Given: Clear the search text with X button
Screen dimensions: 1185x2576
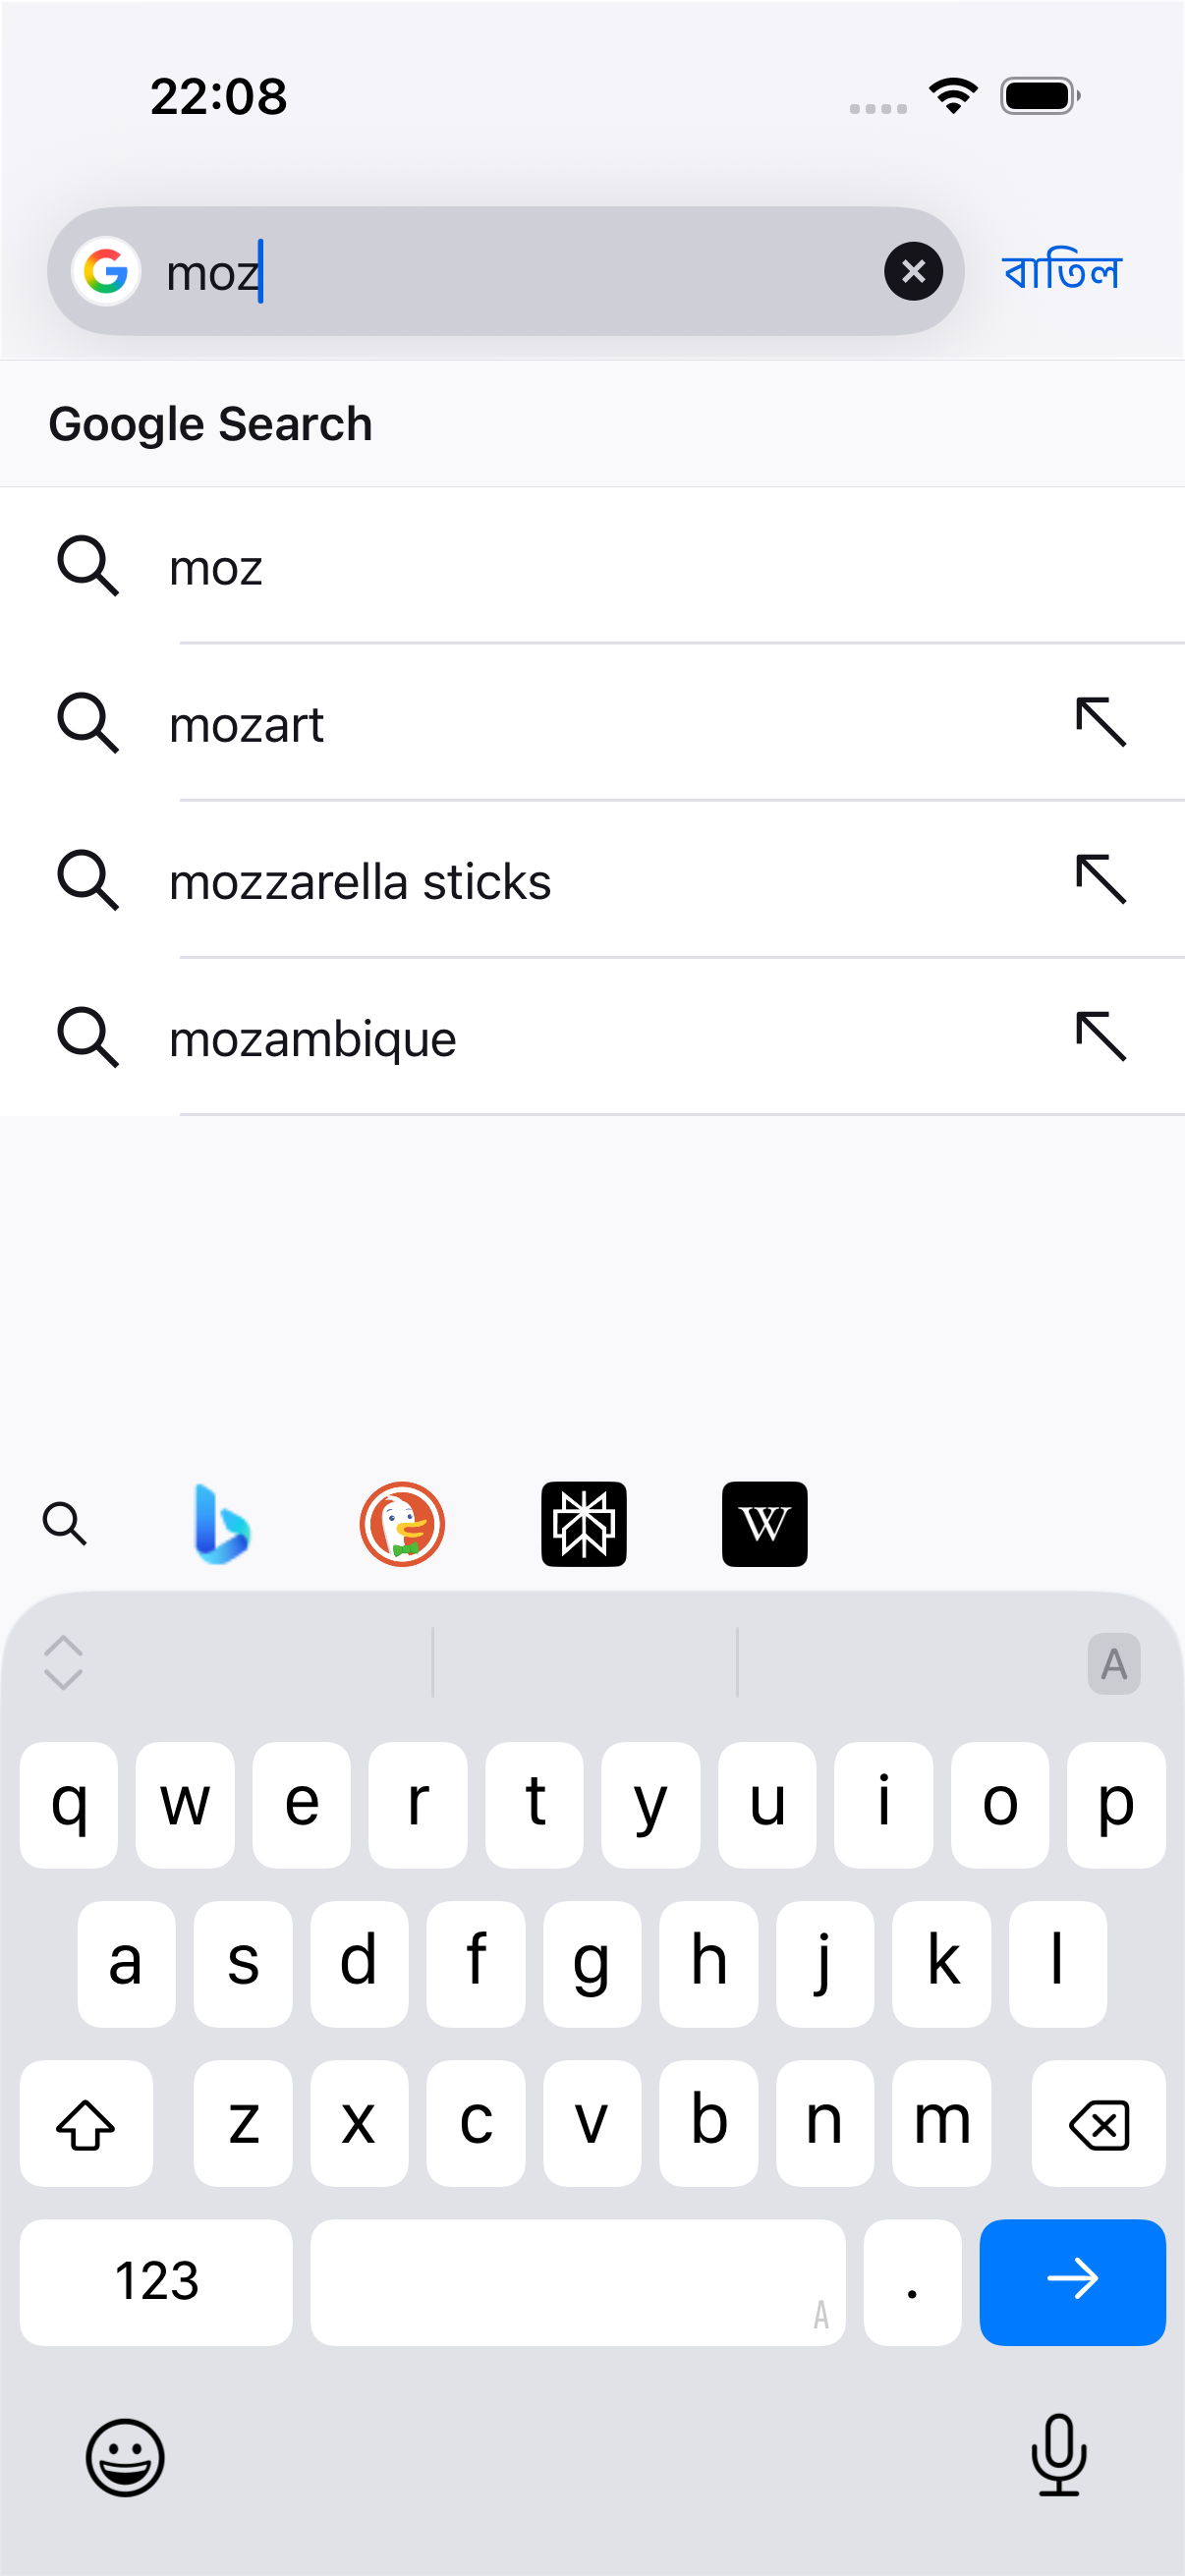Looking at the screenshot, I should pos(913,271).
